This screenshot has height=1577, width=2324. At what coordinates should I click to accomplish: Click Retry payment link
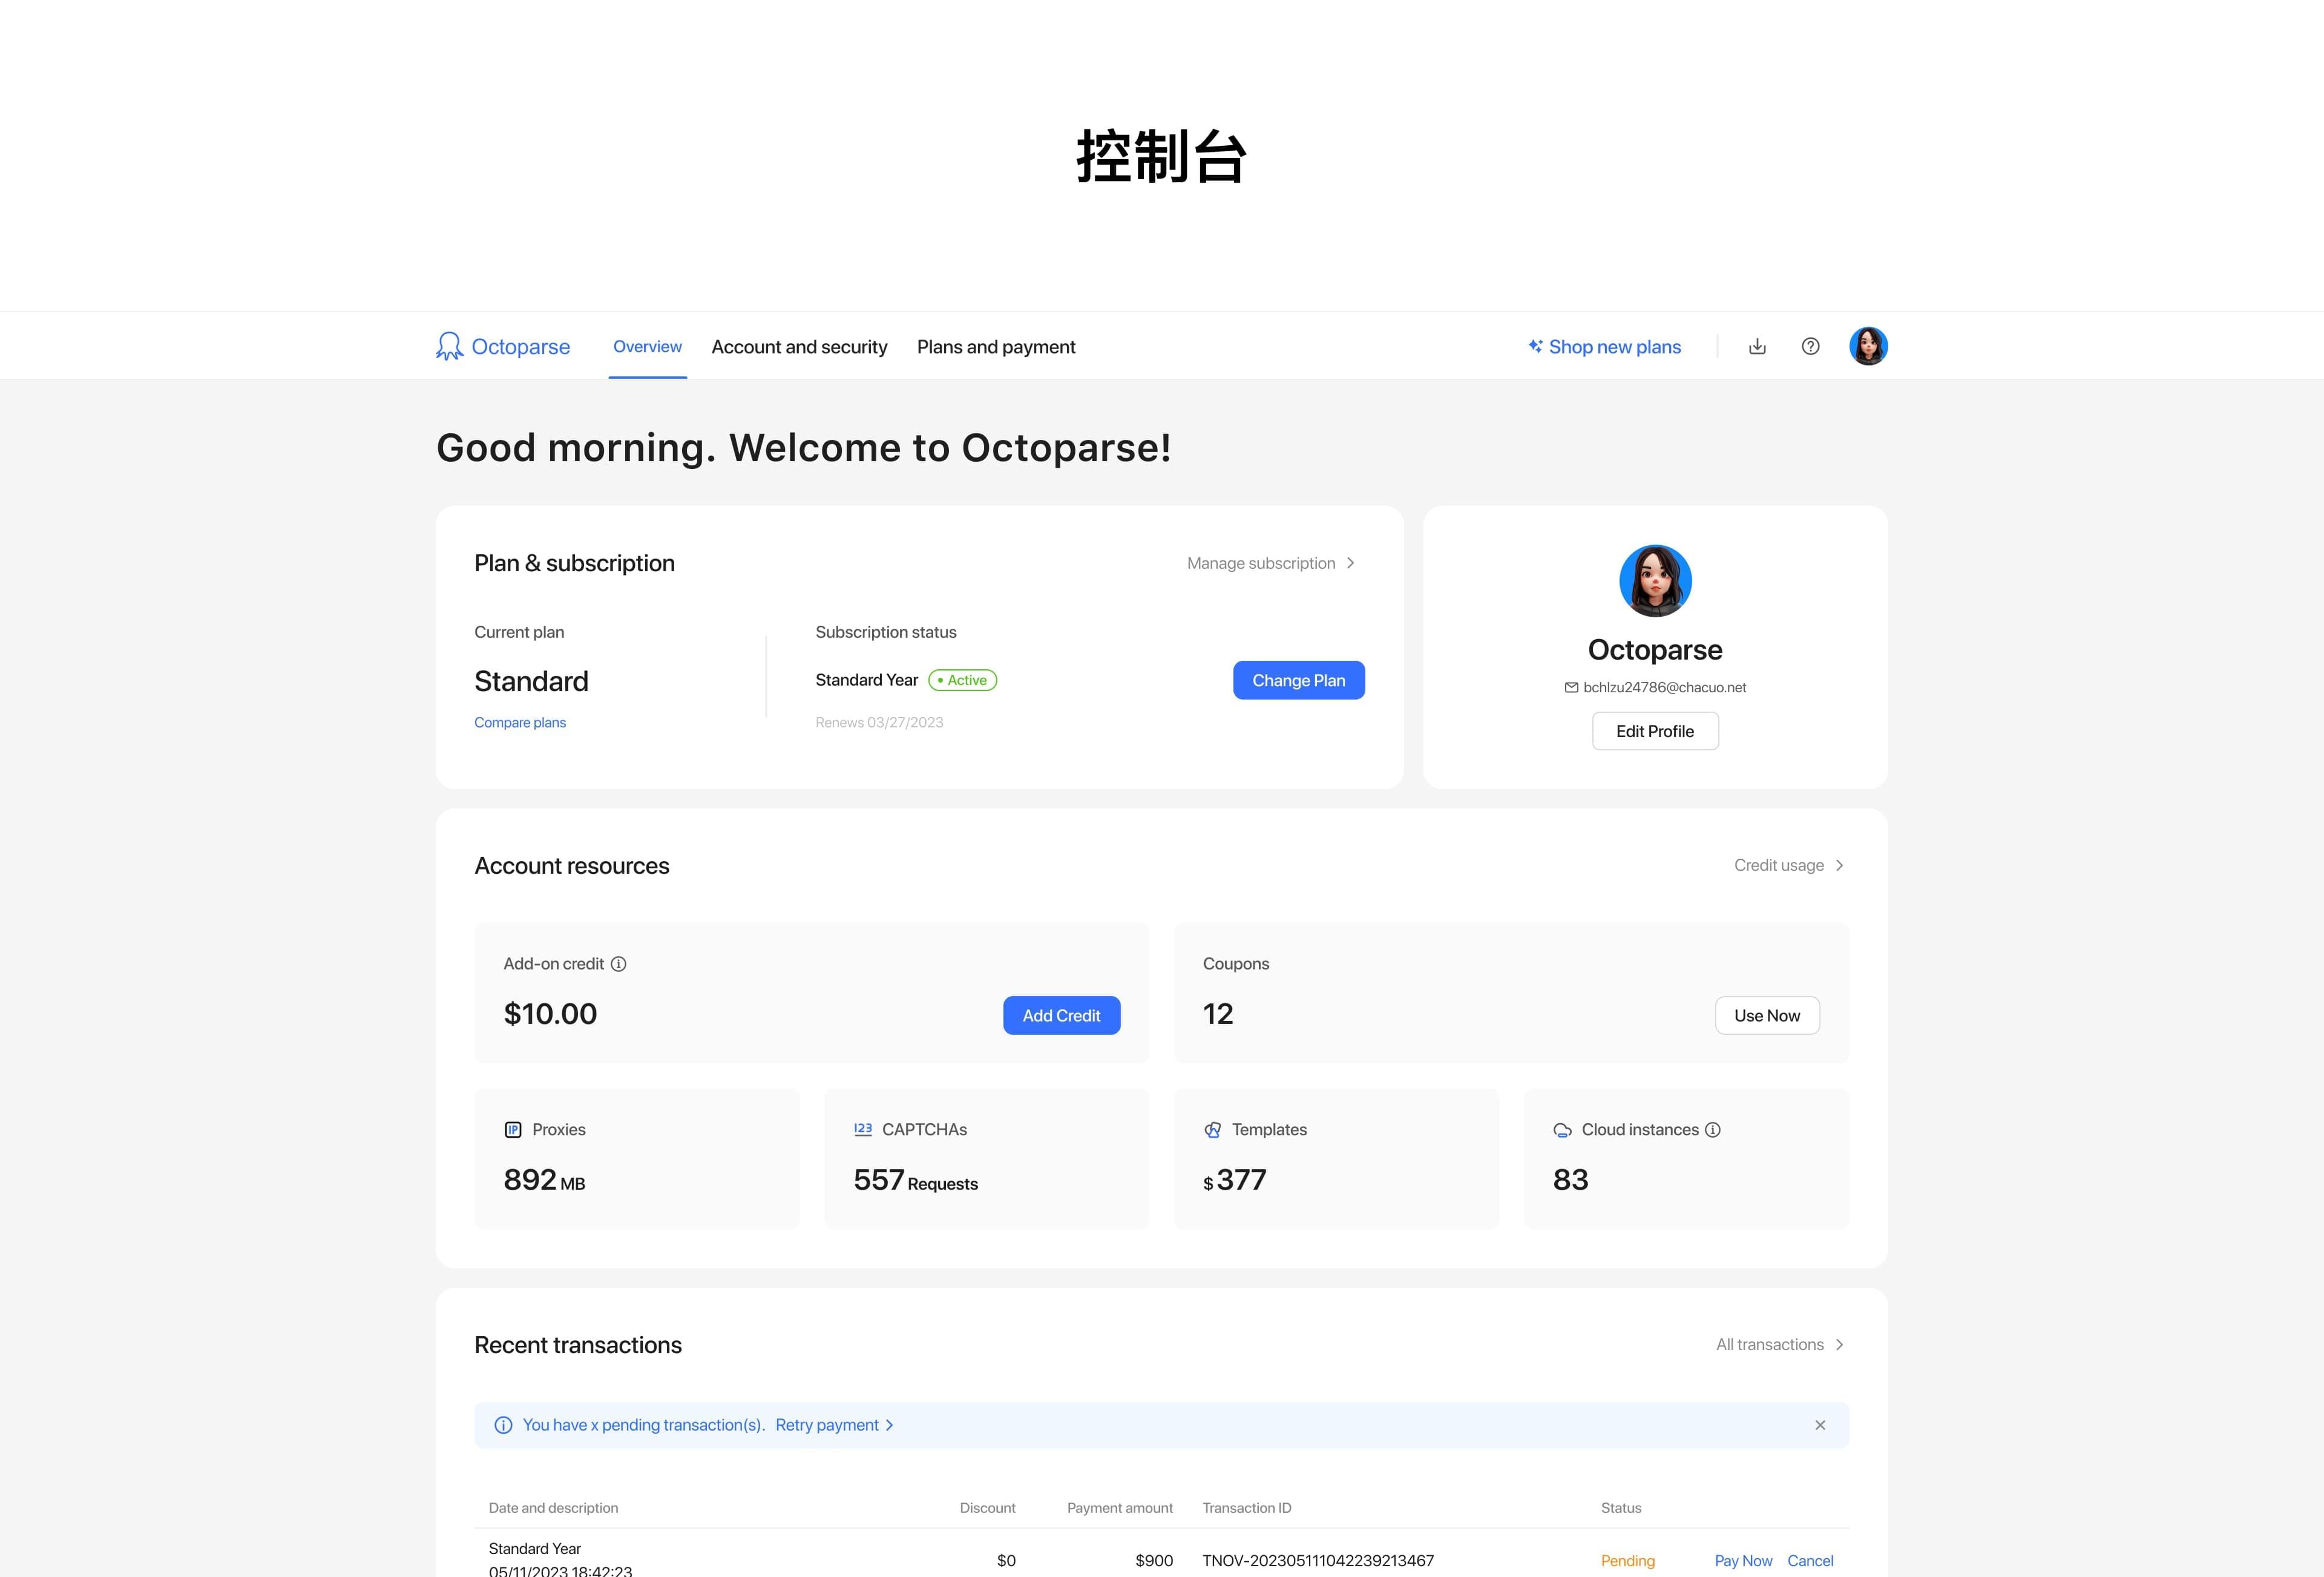834,1425
